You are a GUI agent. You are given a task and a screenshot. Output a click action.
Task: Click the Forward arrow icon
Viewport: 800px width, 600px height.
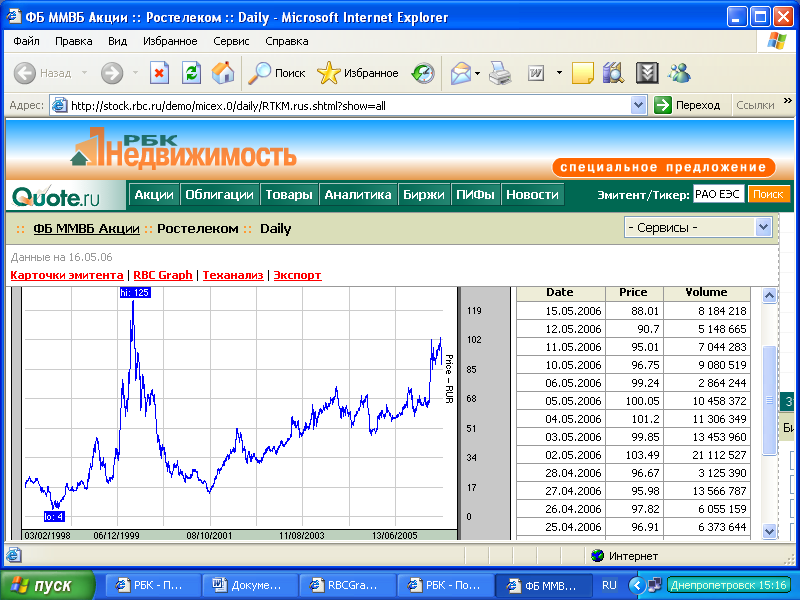[112, 73]
